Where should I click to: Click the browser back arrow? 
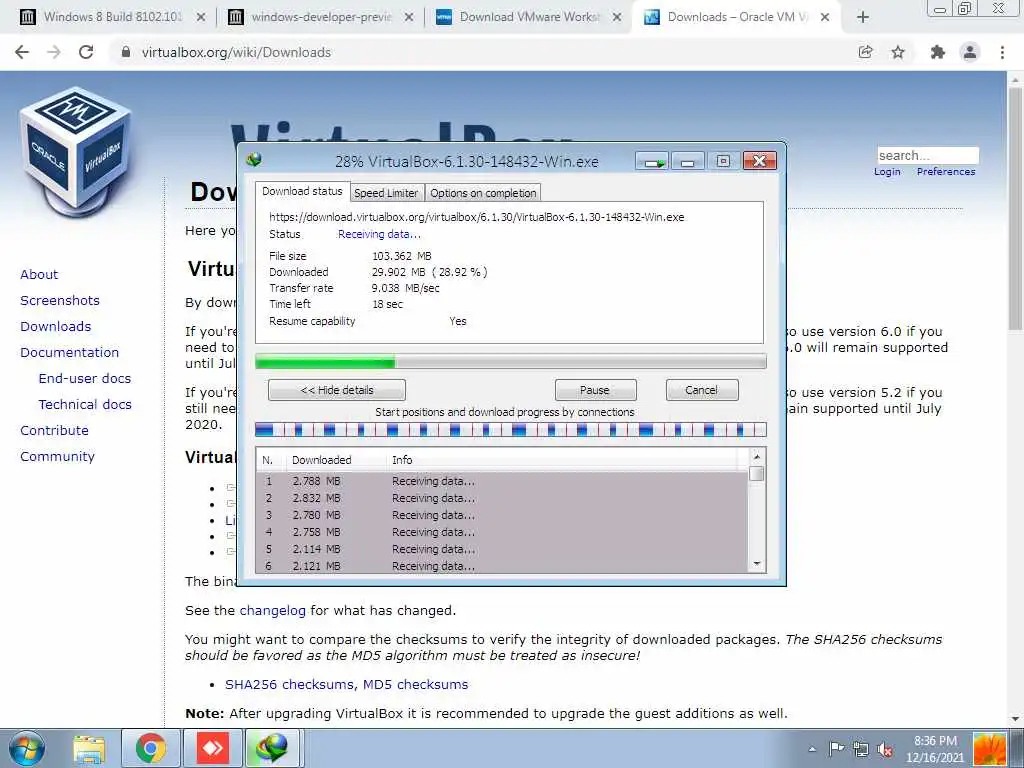(22, 52)
